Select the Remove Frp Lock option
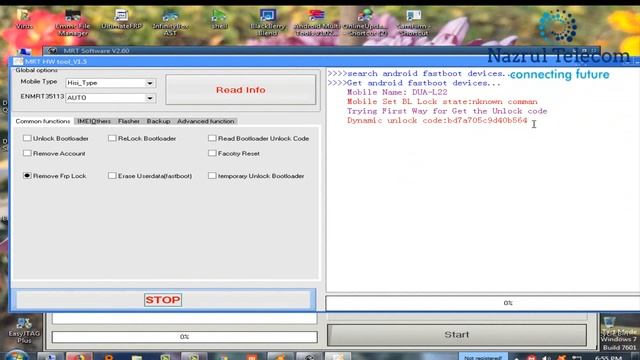Screen dimensions: 640x360 (x=27, y=176)
